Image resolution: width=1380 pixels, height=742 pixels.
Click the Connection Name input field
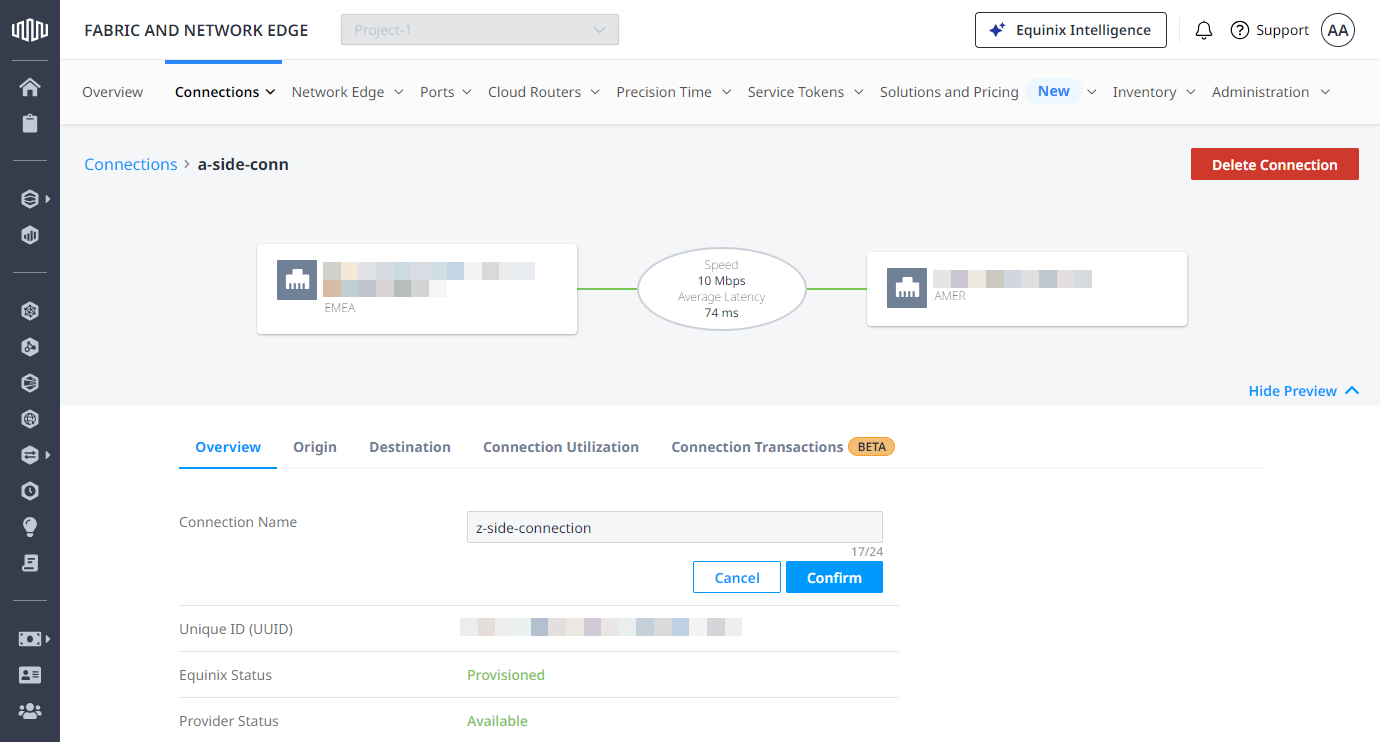pos(675,527)
